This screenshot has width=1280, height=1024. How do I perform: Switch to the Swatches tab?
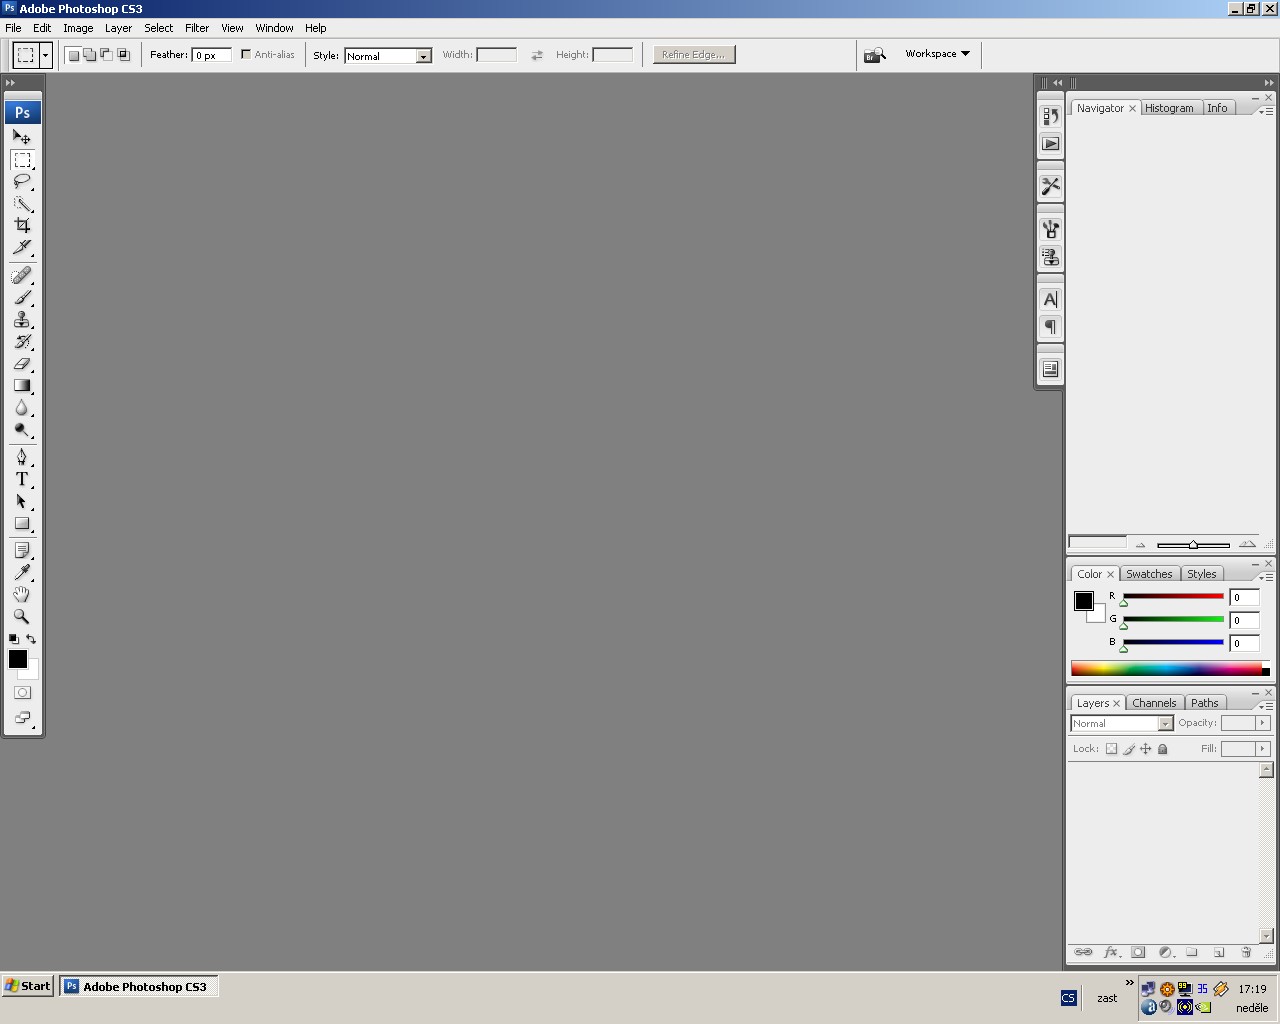point(1148,574)
